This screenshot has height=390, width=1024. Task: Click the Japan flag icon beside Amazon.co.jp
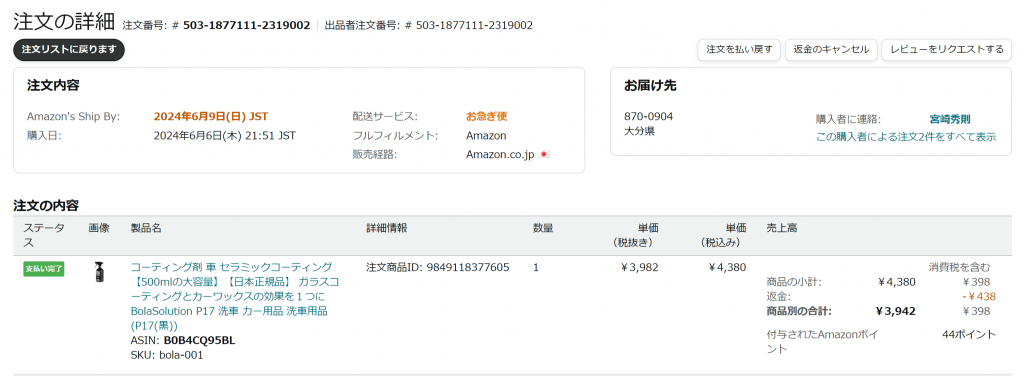545,155
